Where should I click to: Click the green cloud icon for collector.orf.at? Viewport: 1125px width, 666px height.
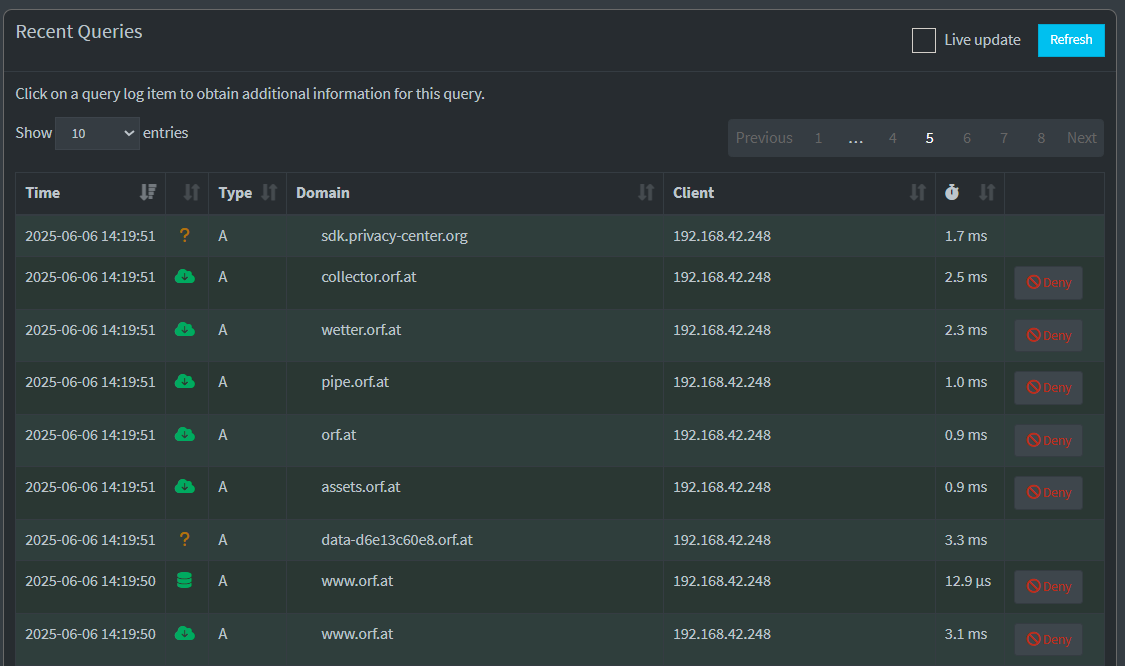click(x=184, y=277)
